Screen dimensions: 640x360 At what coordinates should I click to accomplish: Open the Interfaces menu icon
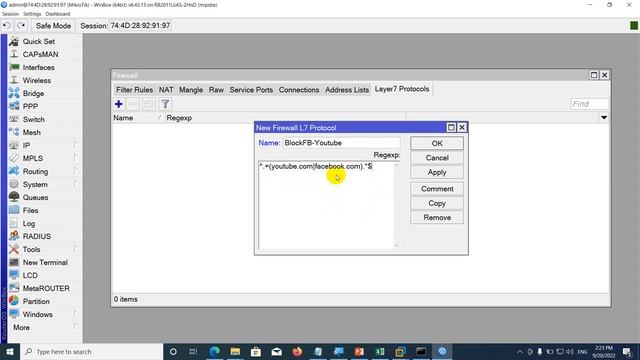pos(14,67)
